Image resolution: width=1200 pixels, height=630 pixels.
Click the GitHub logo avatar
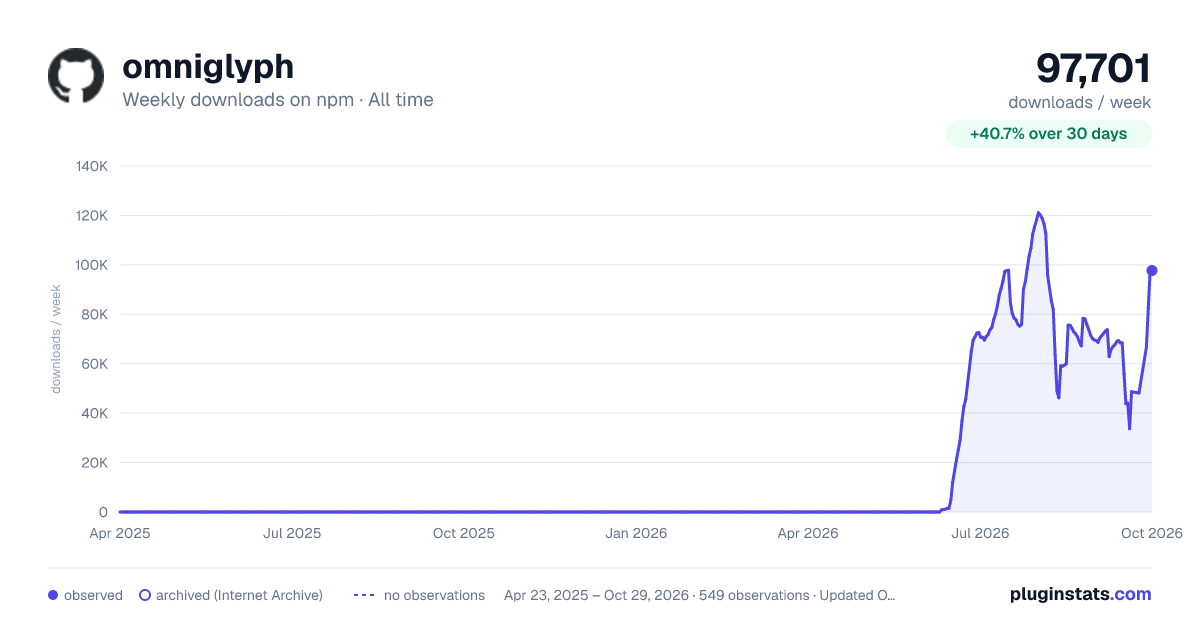tap(76, 75)
